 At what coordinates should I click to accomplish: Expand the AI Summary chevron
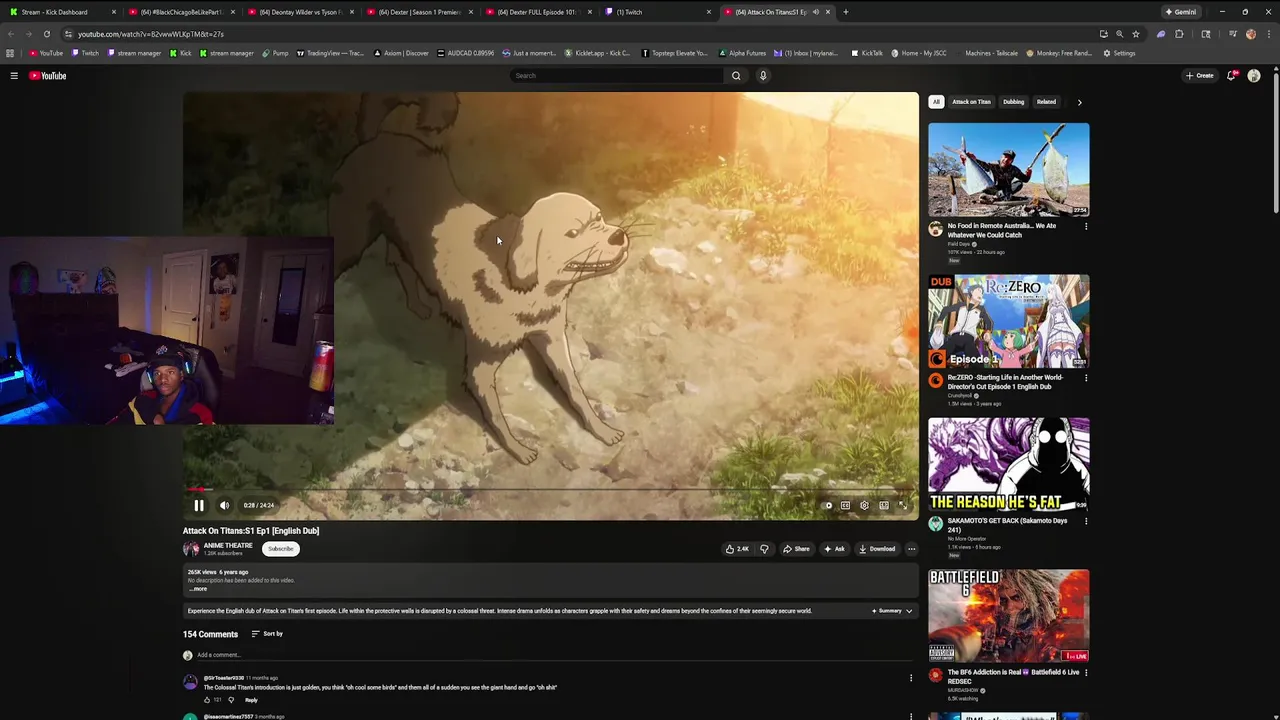908,611
